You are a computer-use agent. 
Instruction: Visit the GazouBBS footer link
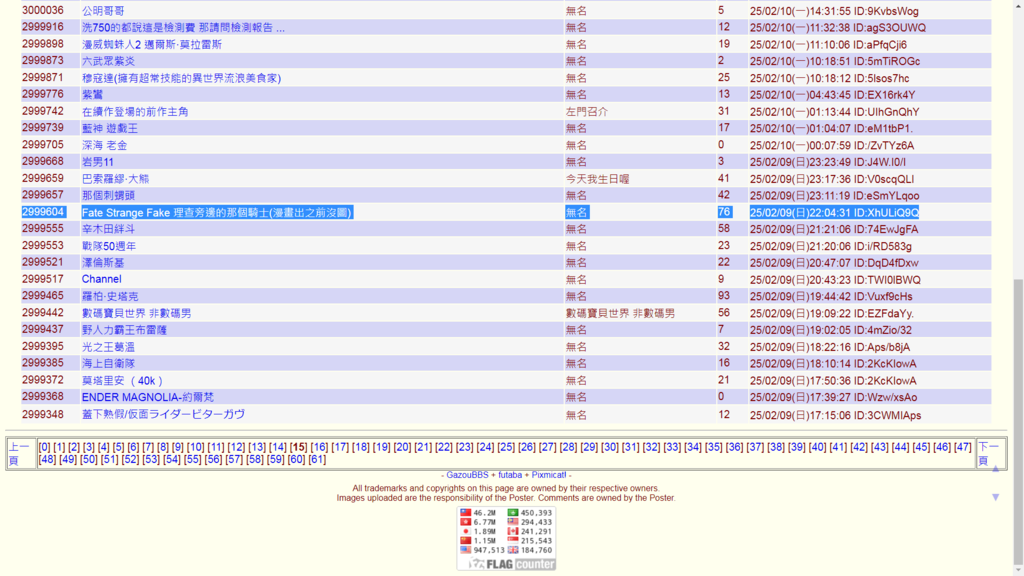coord(467,475)
